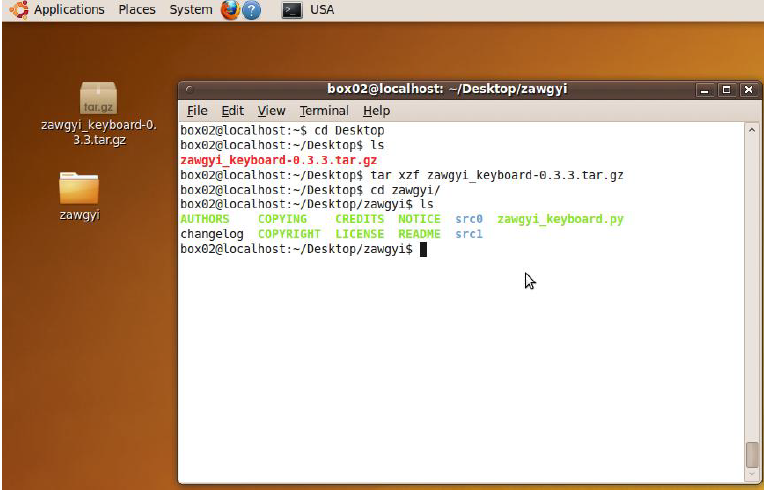Image resolution: width=764 pixels, height=490 pixels.
Task: Click README in the ls output
Action: 419,234
